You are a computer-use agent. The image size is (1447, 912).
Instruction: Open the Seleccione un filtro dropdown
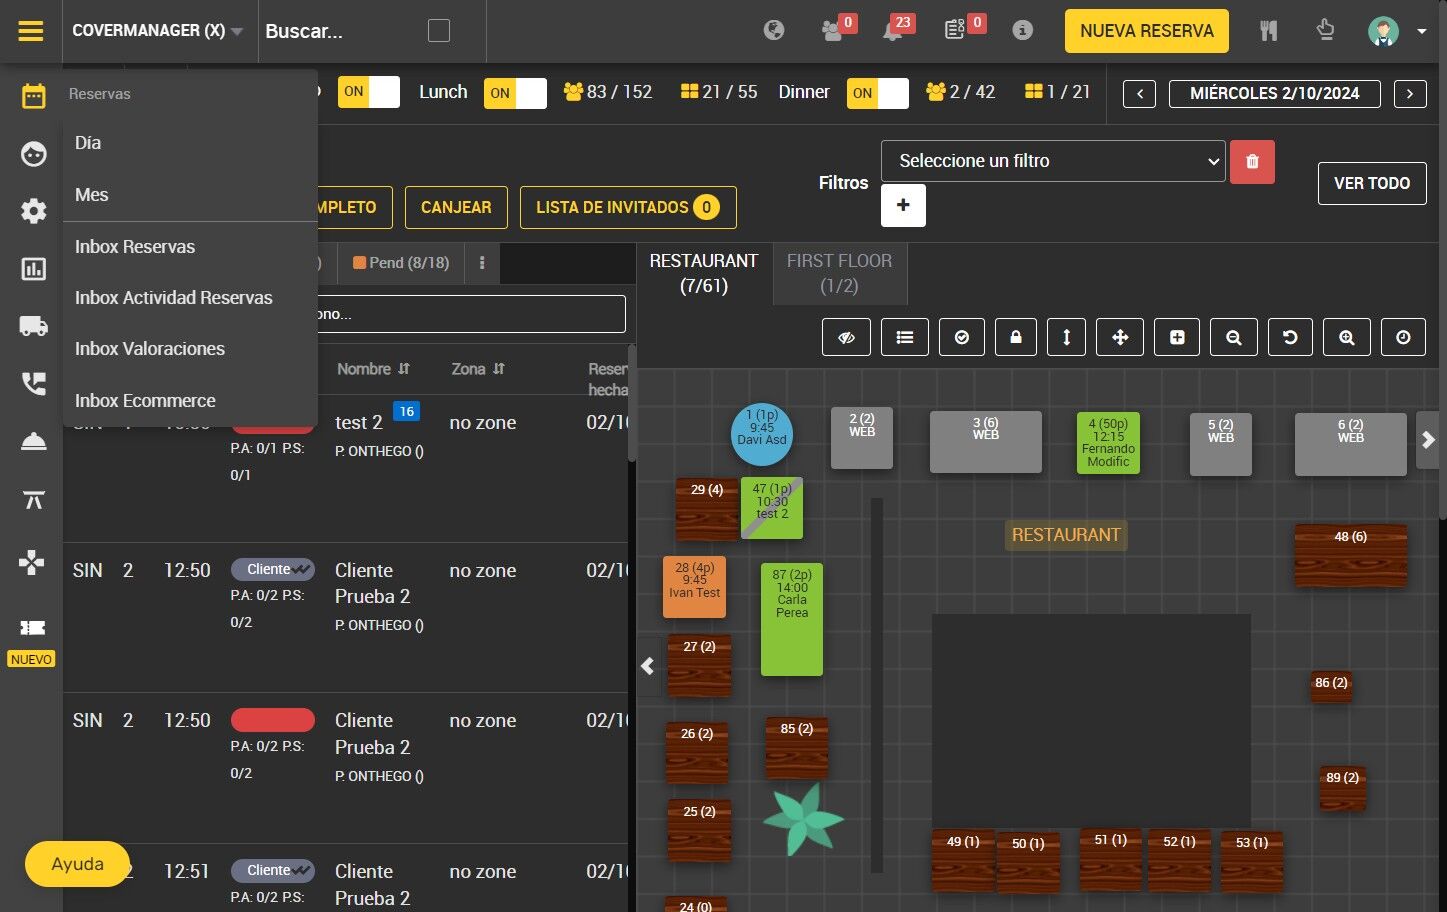pos(1053,161)
